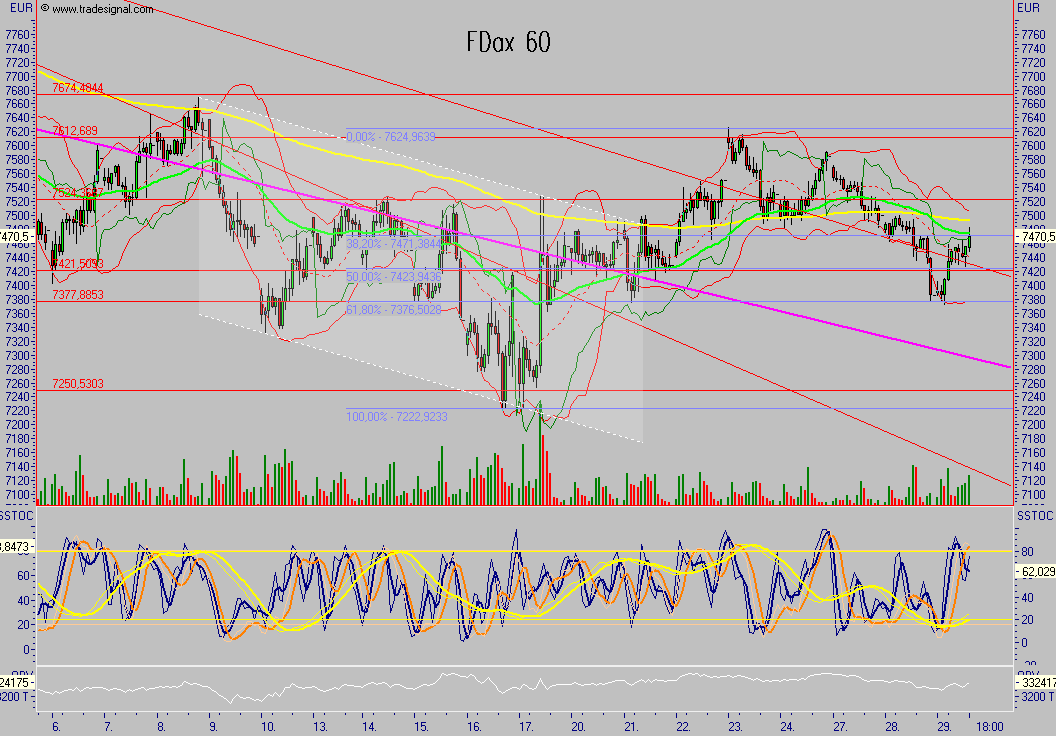The width and height of the screenshot is (1056, 736).
Task: Click the 50,00% Fibonacci retracement label
Action: [x=391, y=276]
